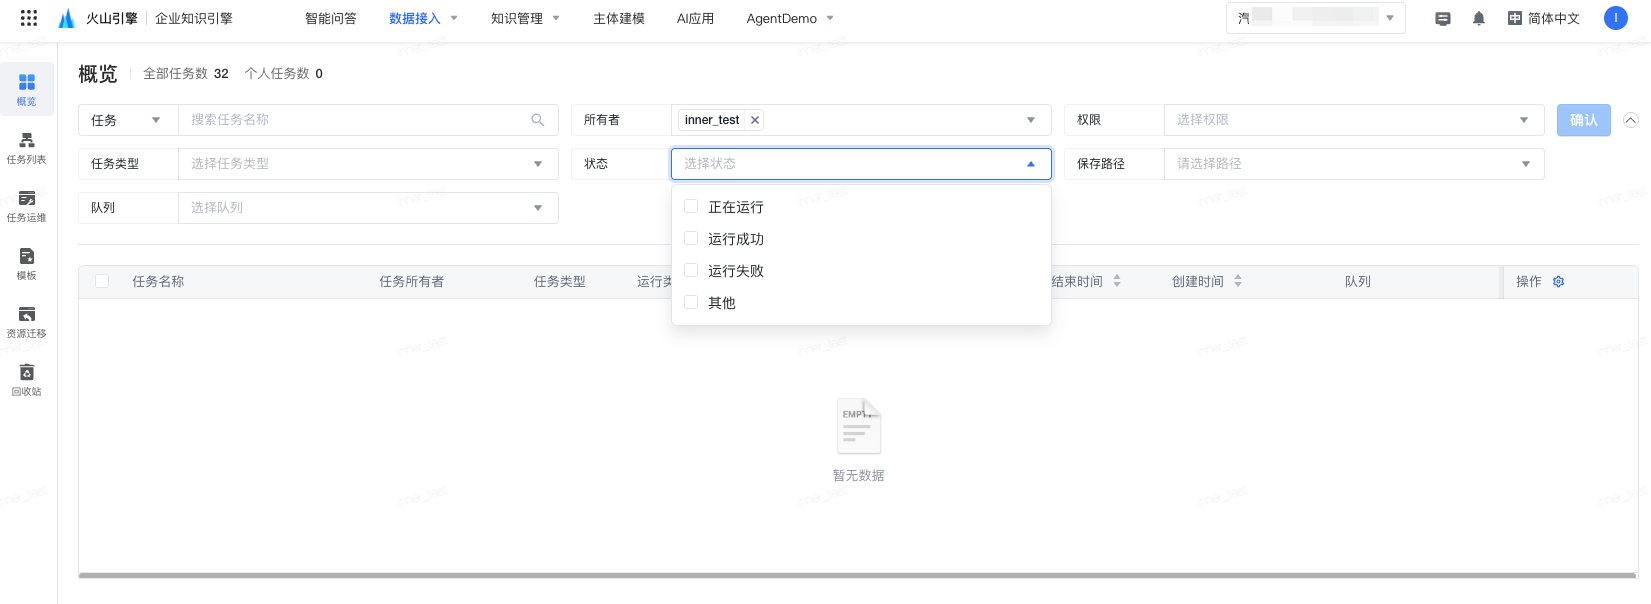1651x604 pixels.
Task: Expand the 队列 selection dropdown
Action: tap(367, 208)
